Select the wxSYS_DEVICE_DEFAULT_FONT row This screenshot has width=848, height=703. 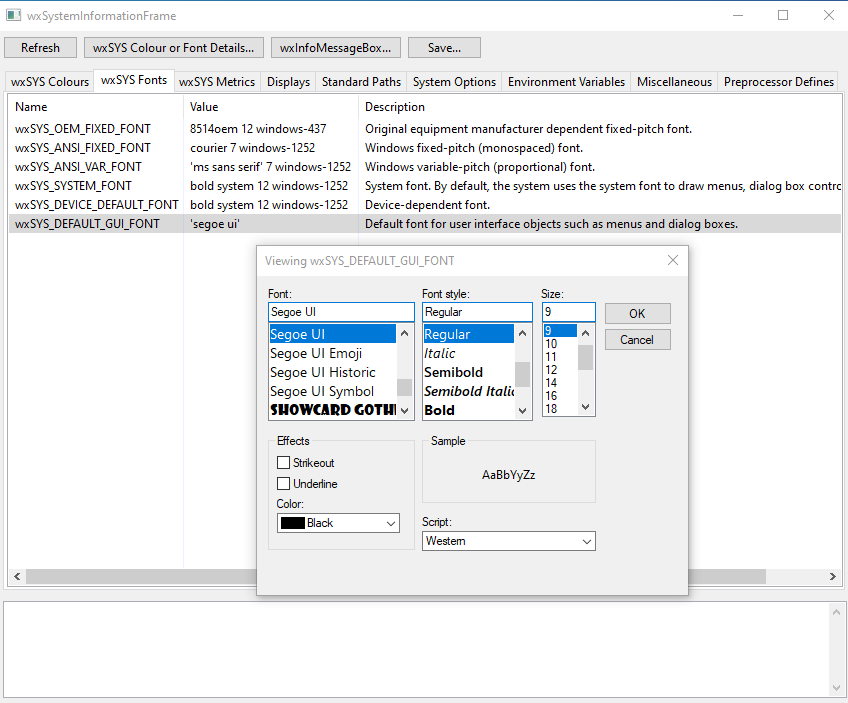click(x=425, y=204)
